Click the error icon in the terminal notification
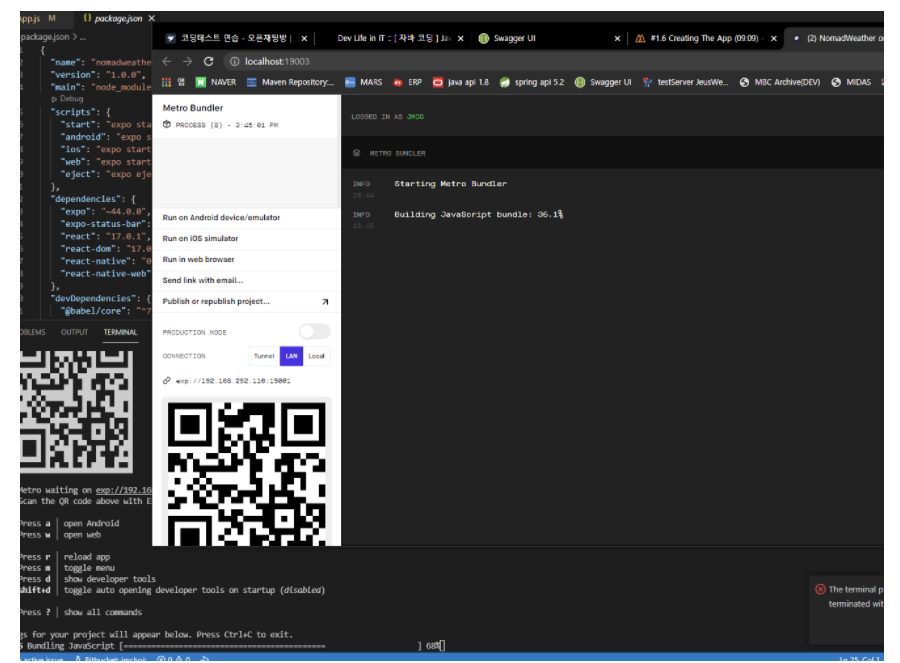The height and width of the screenshot is (663, 900). [x=820, y=589]
